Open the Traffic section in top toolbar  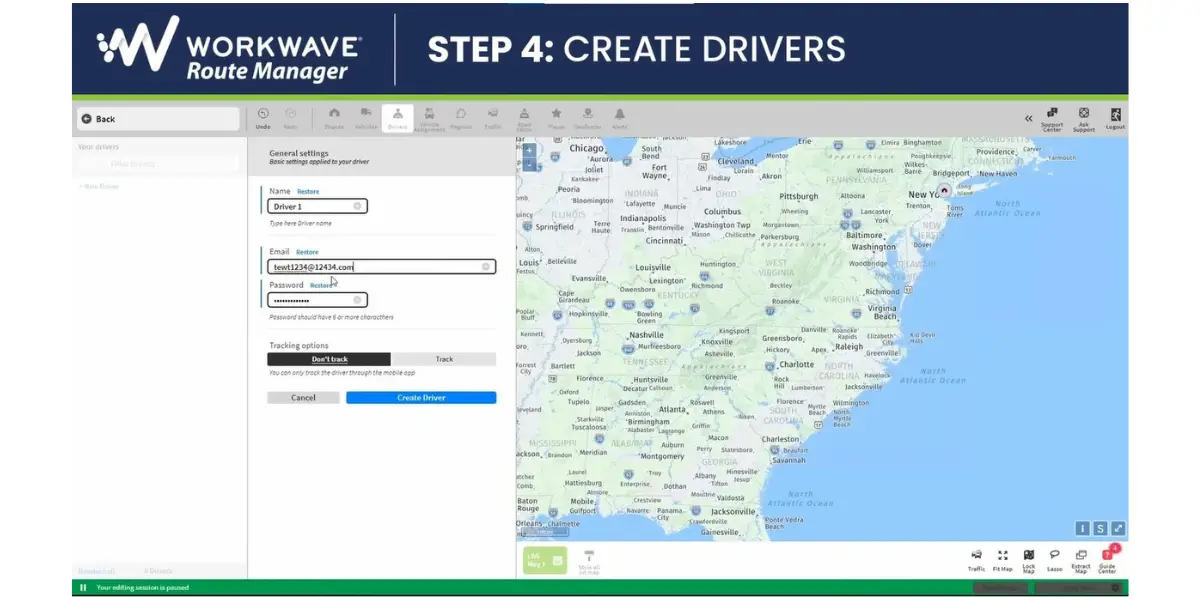click(493, 118)
